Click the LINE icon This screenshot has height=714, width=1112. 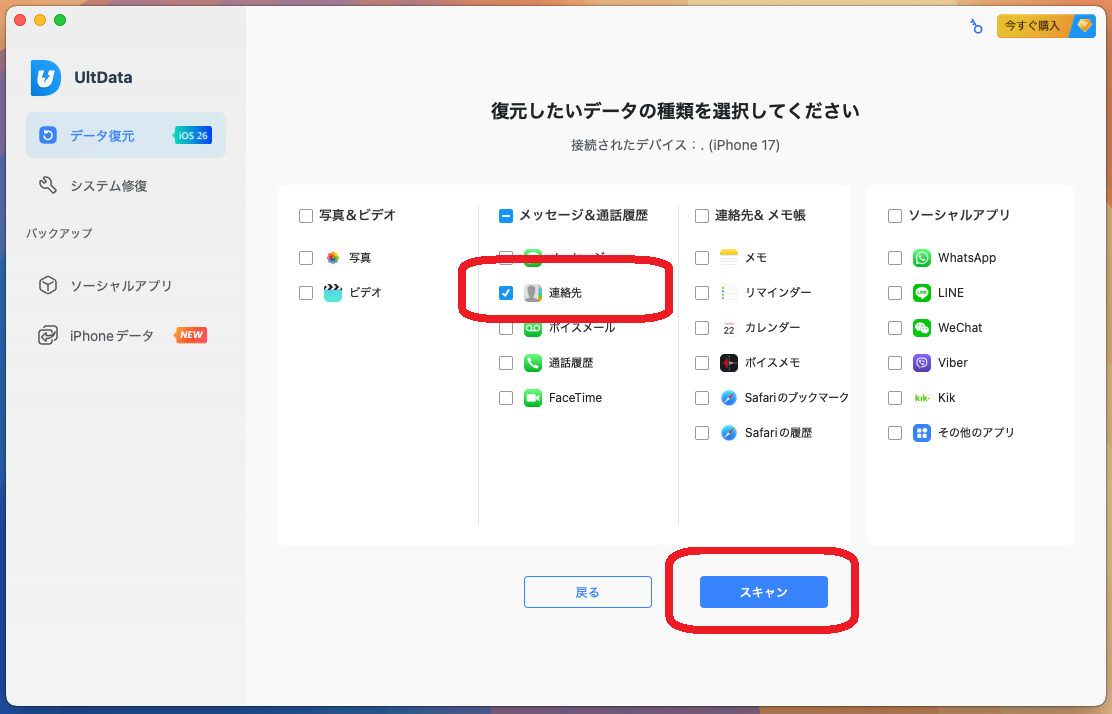(922, 293)
